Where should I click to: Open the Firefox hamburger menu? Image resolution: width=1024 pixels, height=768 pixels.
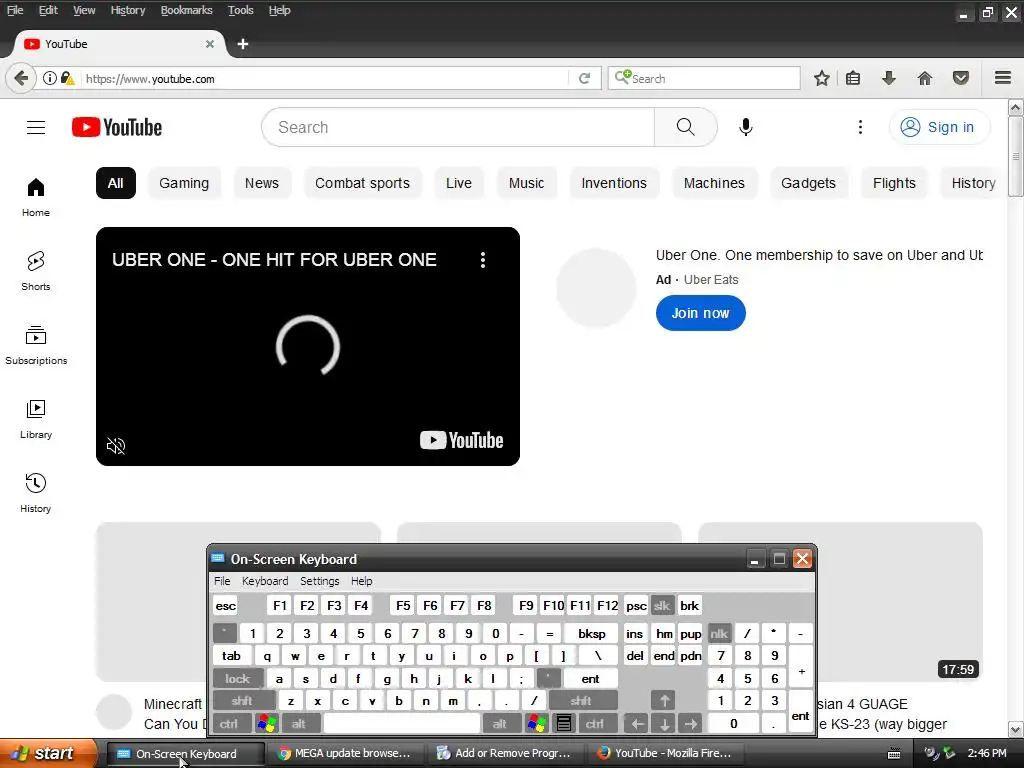[x=1003, y=78]
